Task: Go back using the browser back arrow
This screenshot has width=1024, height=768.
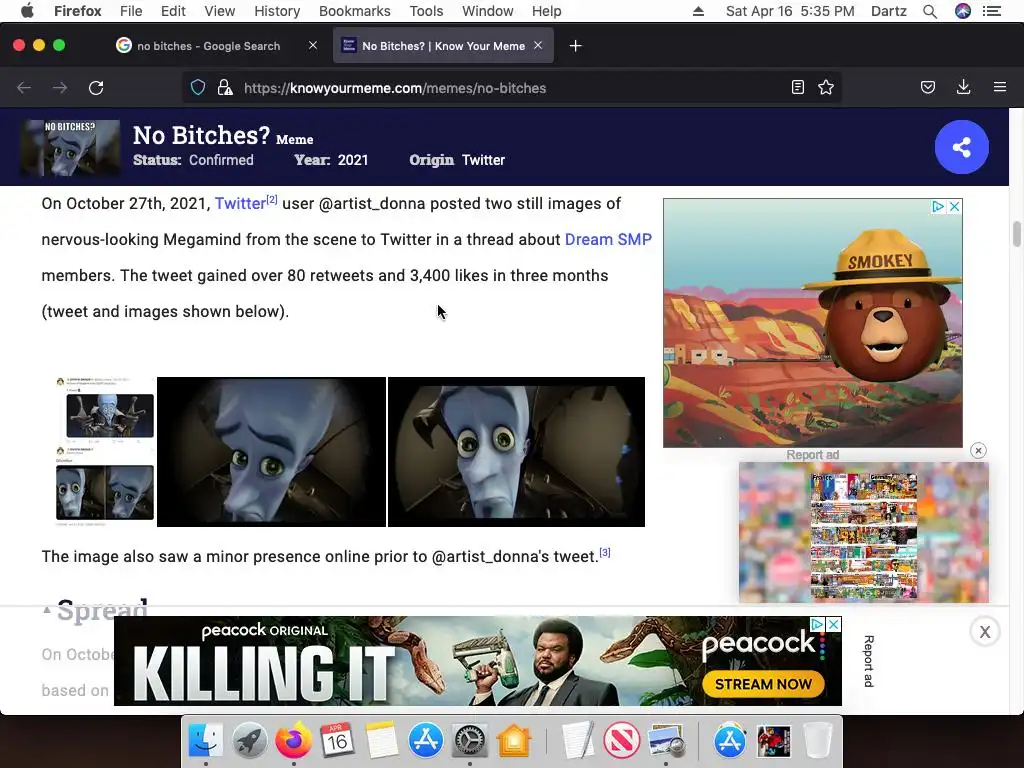Action: [24, 88]
